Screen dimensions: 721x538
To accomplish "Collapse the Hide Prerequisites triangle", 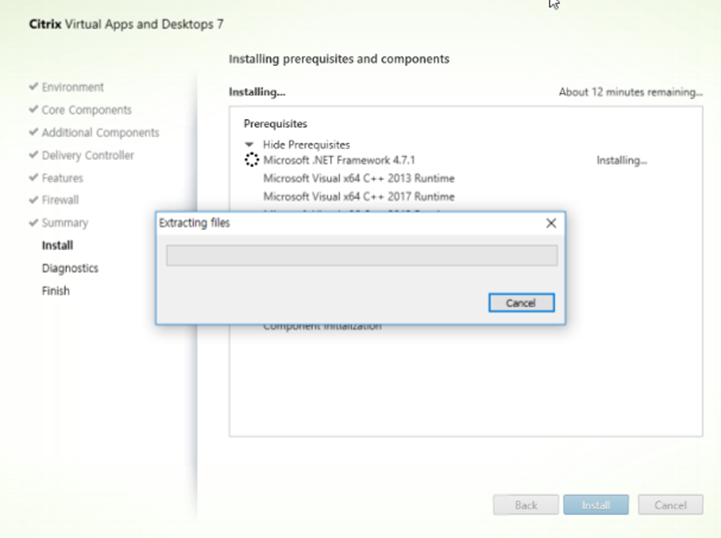I will (x=249, y=145).
